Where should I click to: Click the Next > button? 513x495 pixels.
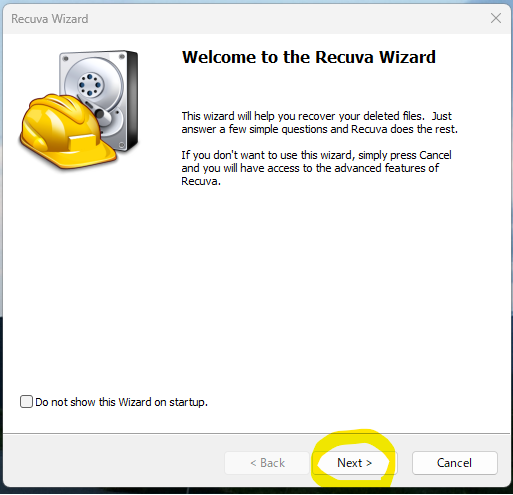(355, 463)
